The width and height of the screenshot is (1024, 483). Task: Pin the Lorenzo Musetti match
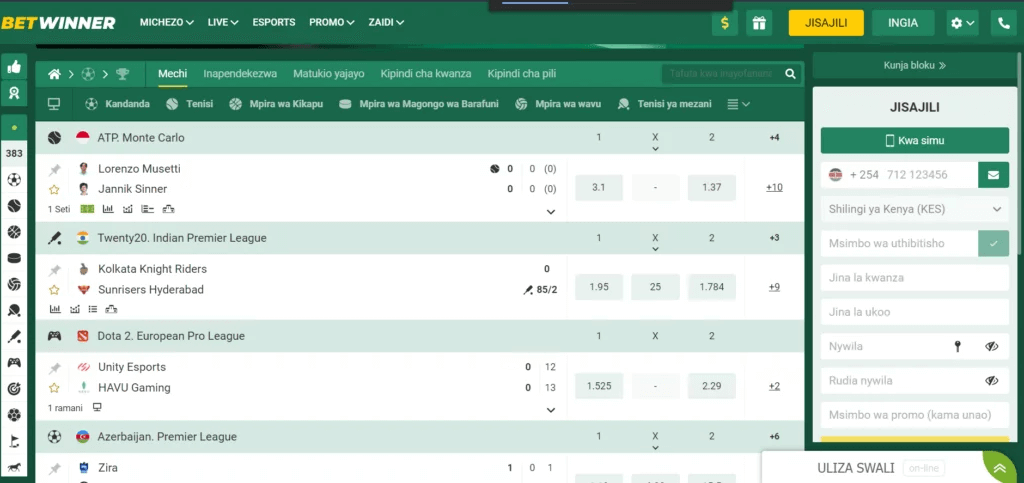[55, 170]
